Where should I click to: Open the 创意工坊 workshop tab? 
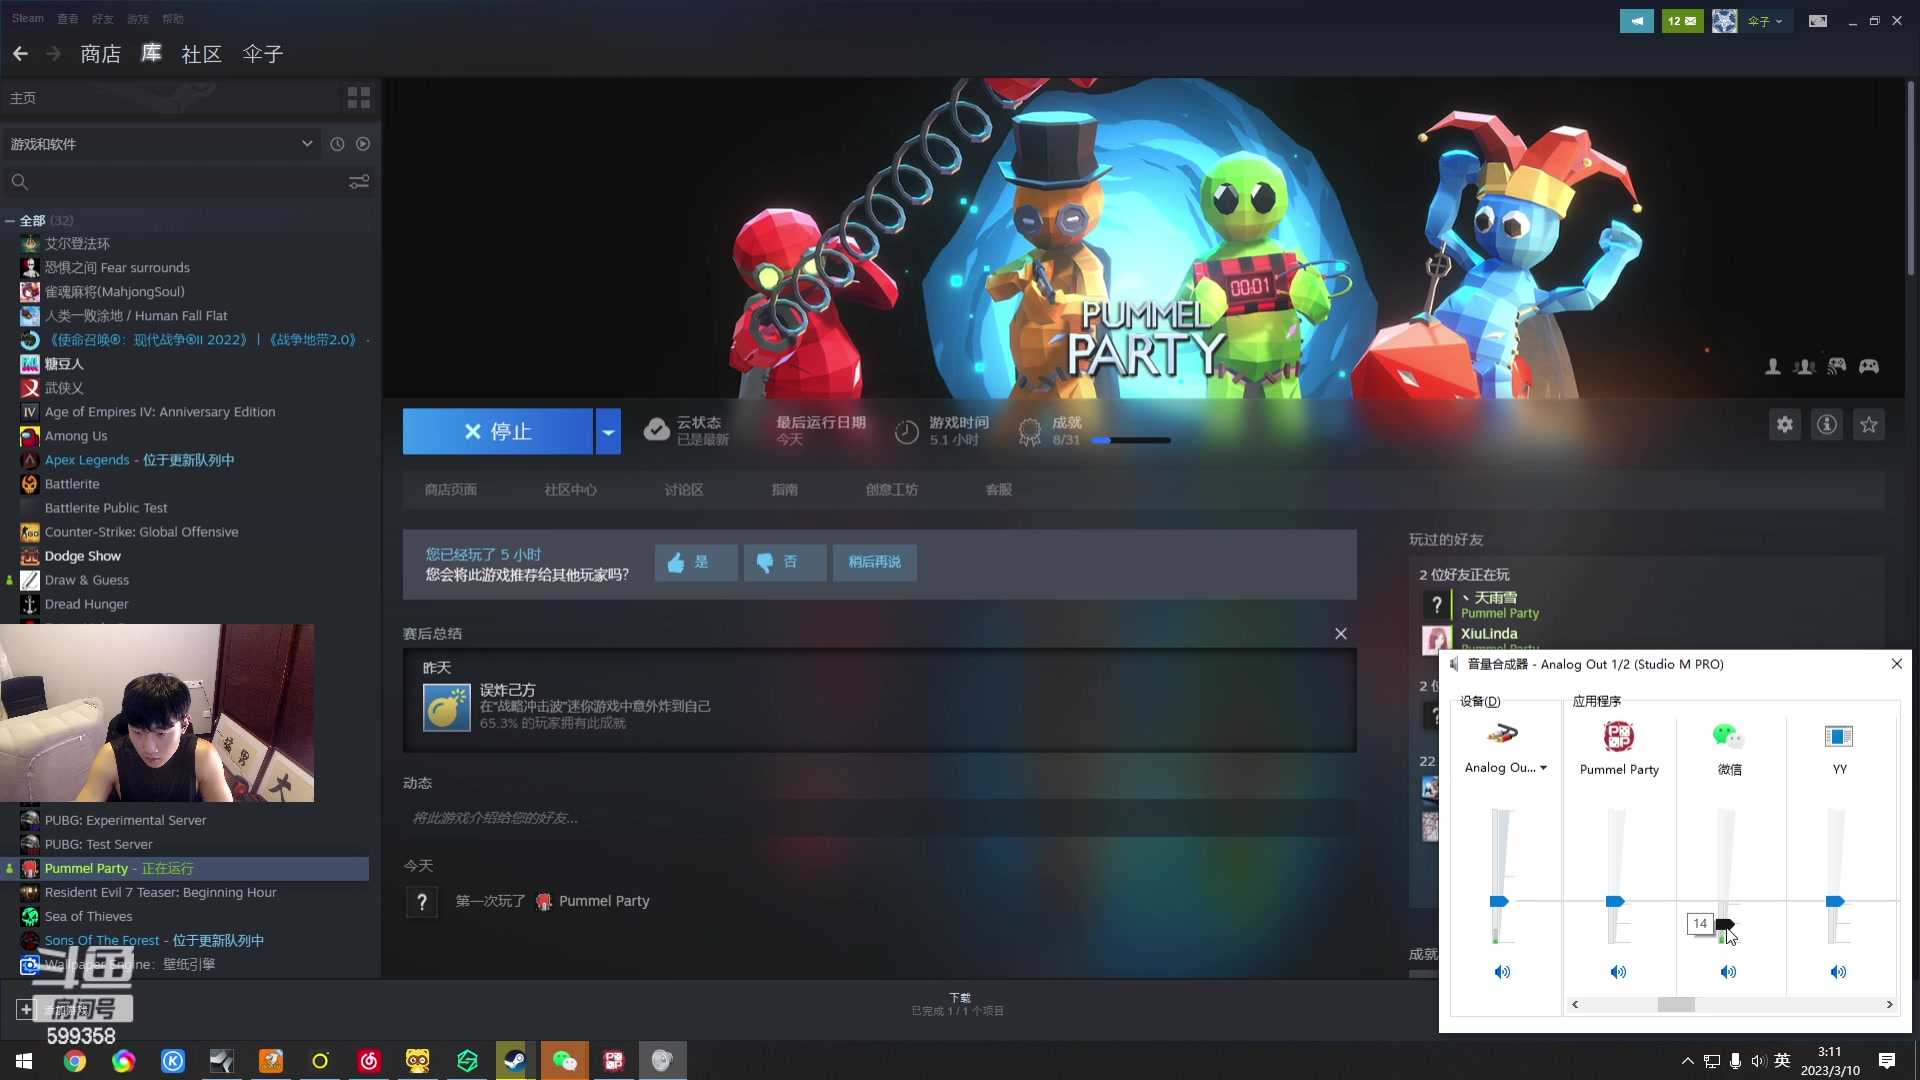[x=892, y=490]
